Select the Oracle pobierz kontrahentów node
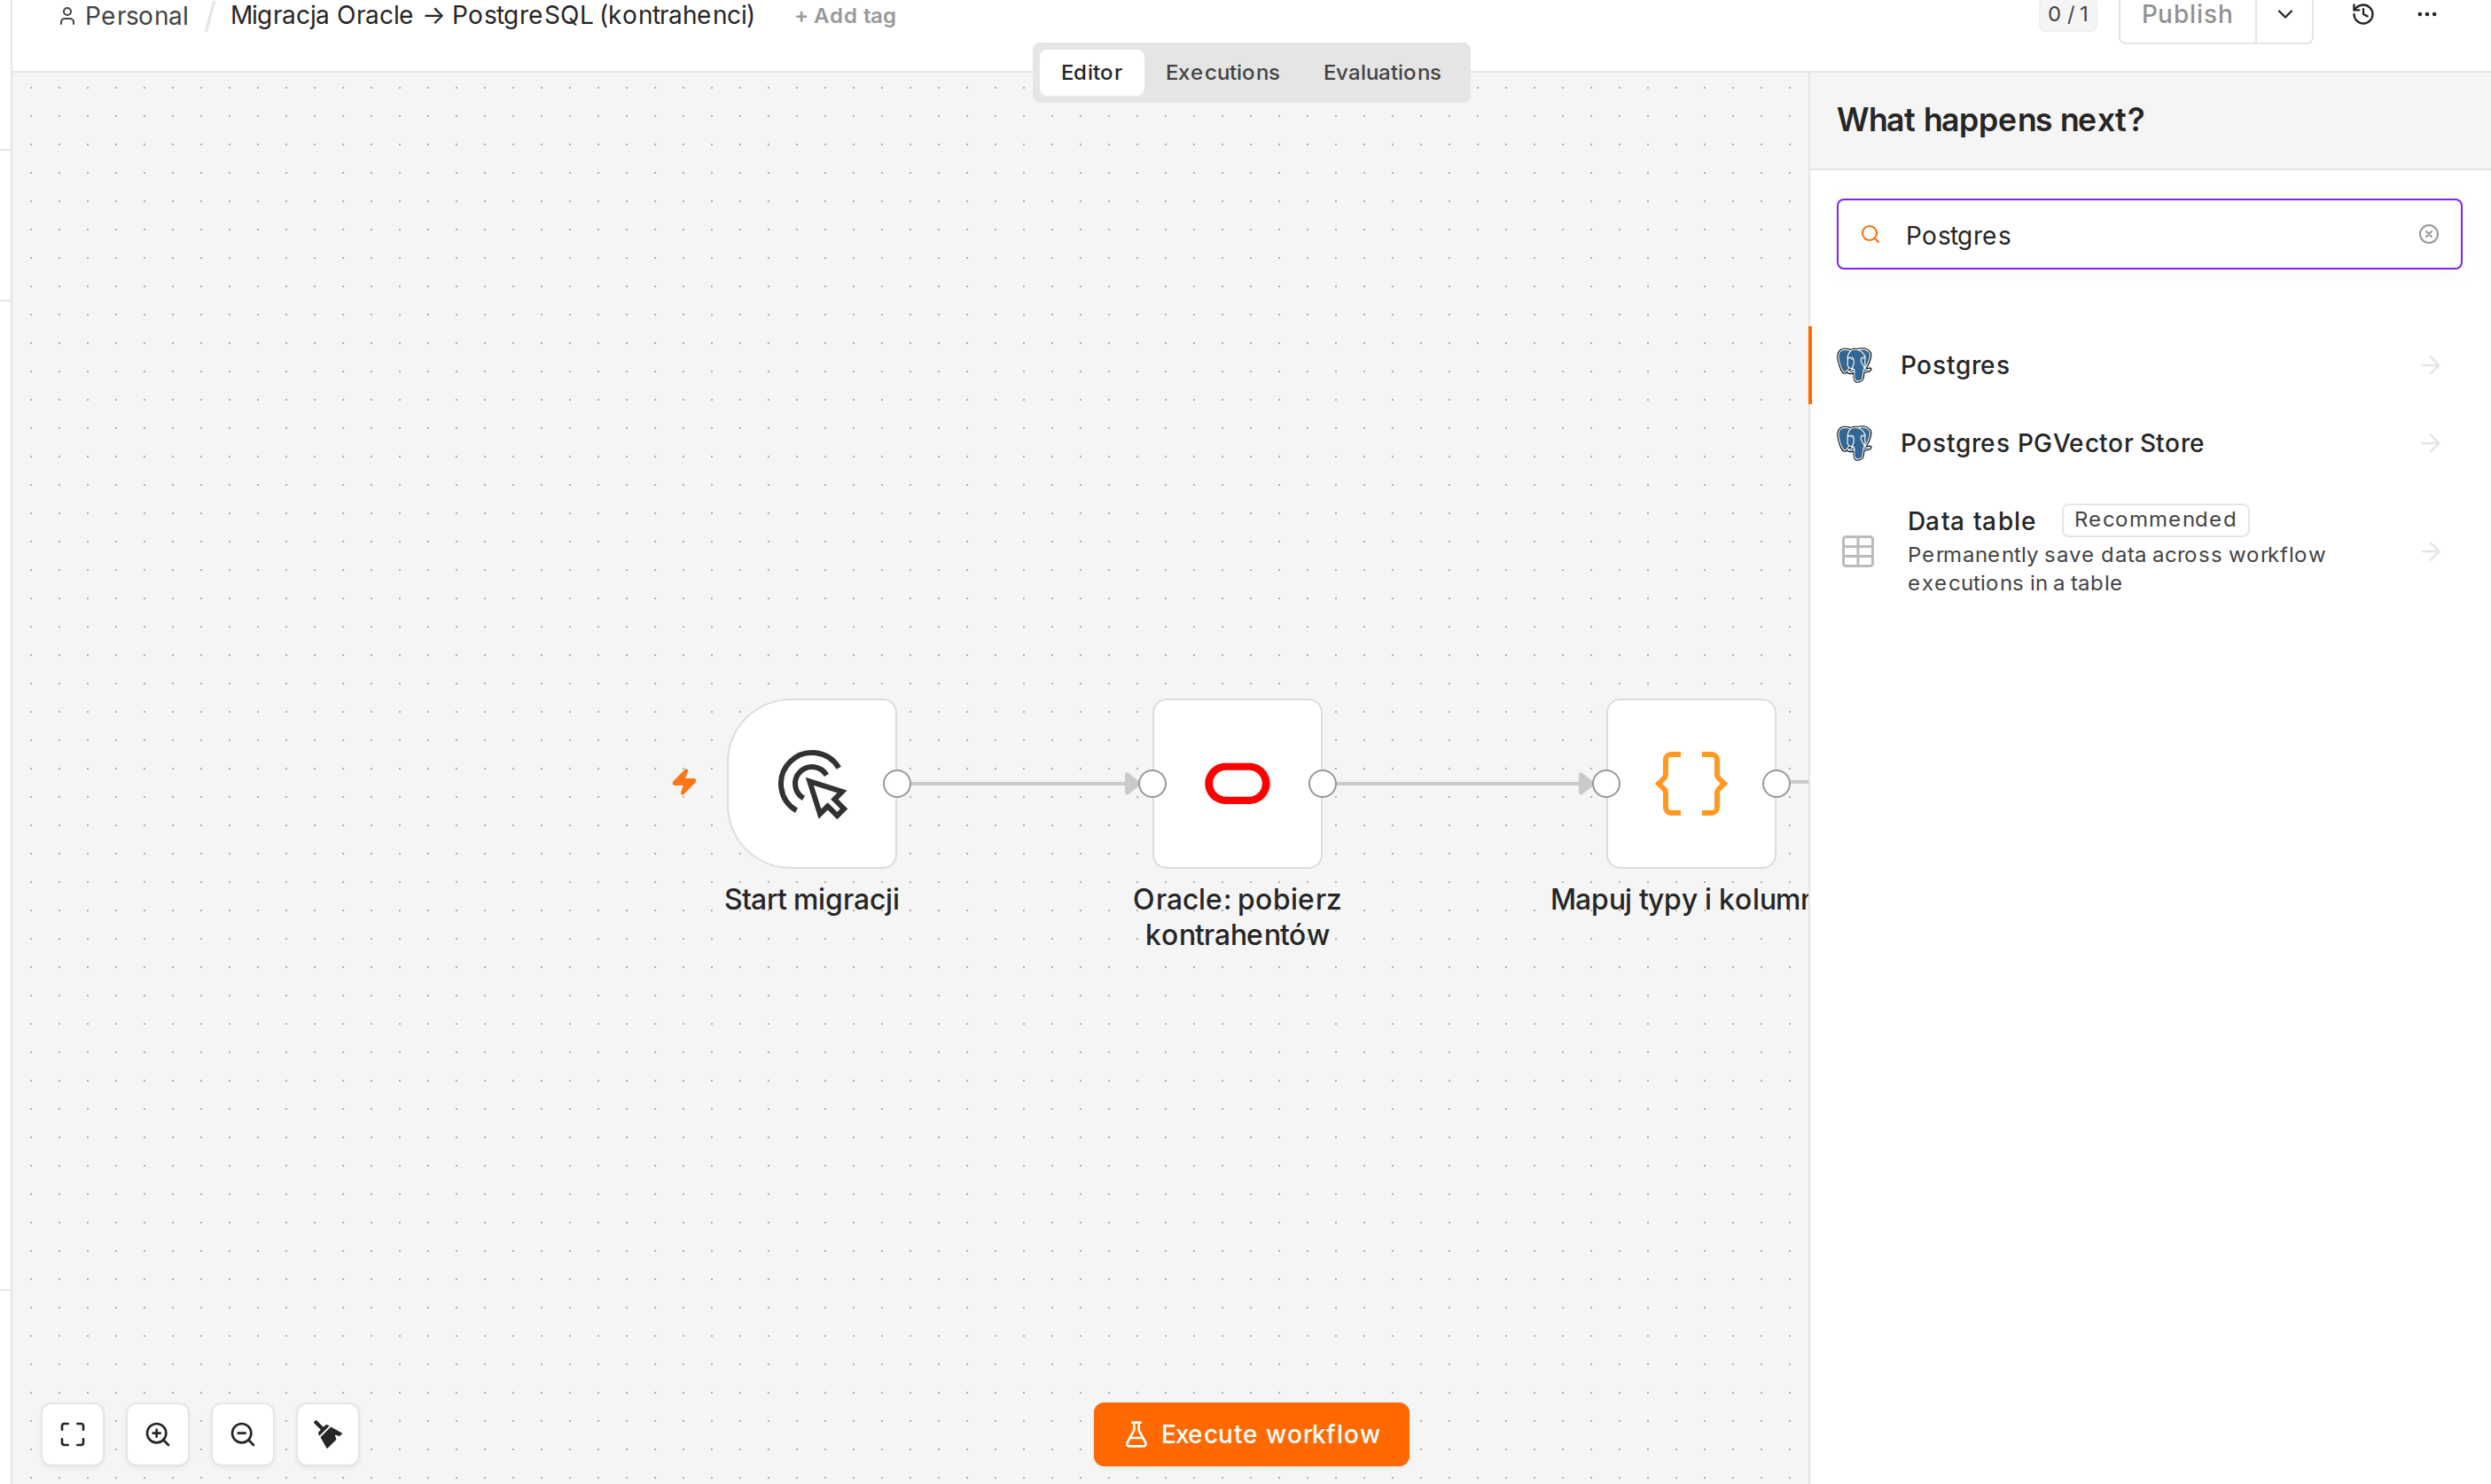Image resolution: width=2491 pixels, height=1484 pixels. point(1237,783)
